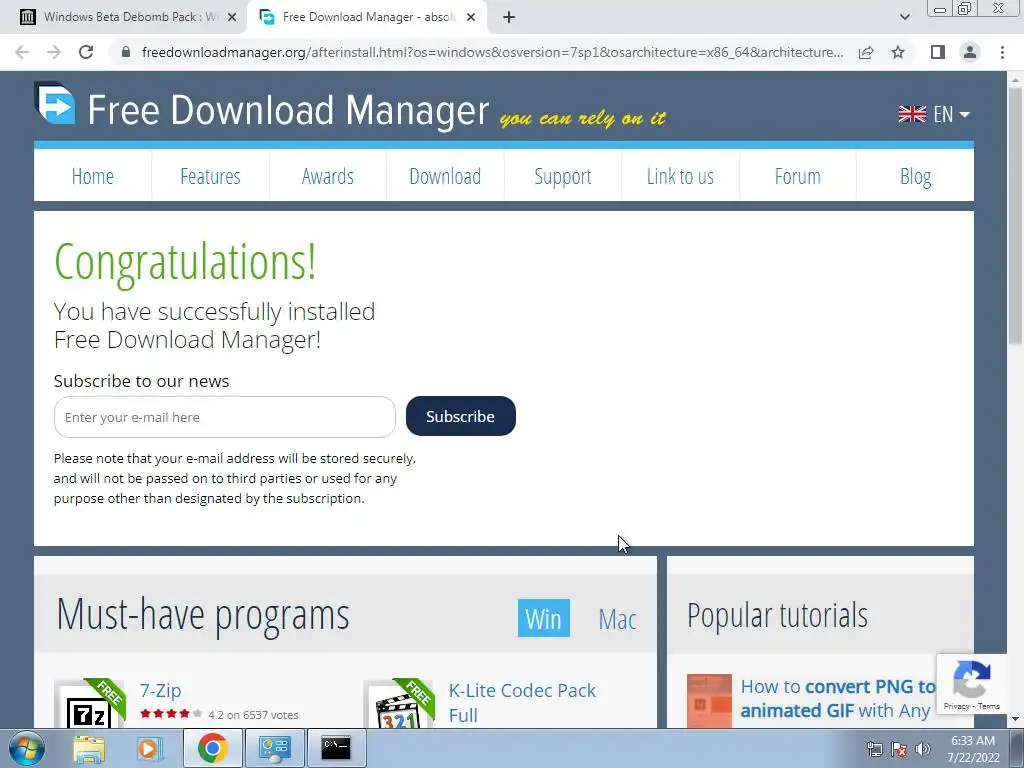Click the Subscribe button

[460, 416]
